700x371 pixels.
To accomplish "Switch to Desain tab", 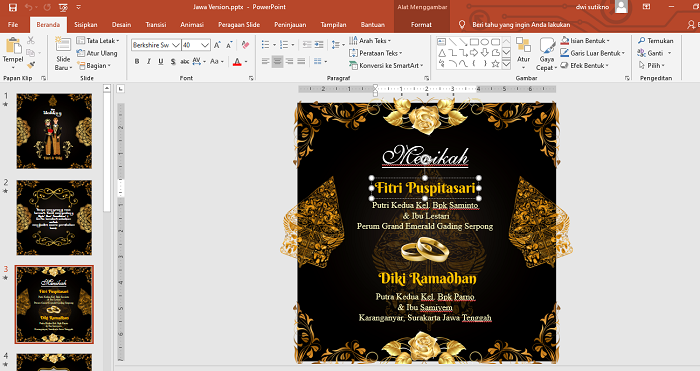I will pos(121,25).
